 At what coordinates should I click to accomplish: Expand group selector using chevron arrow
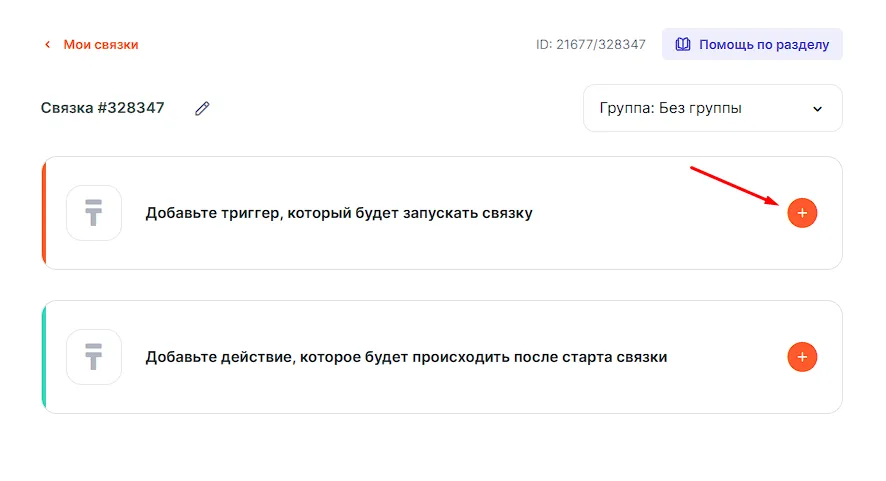817,108
